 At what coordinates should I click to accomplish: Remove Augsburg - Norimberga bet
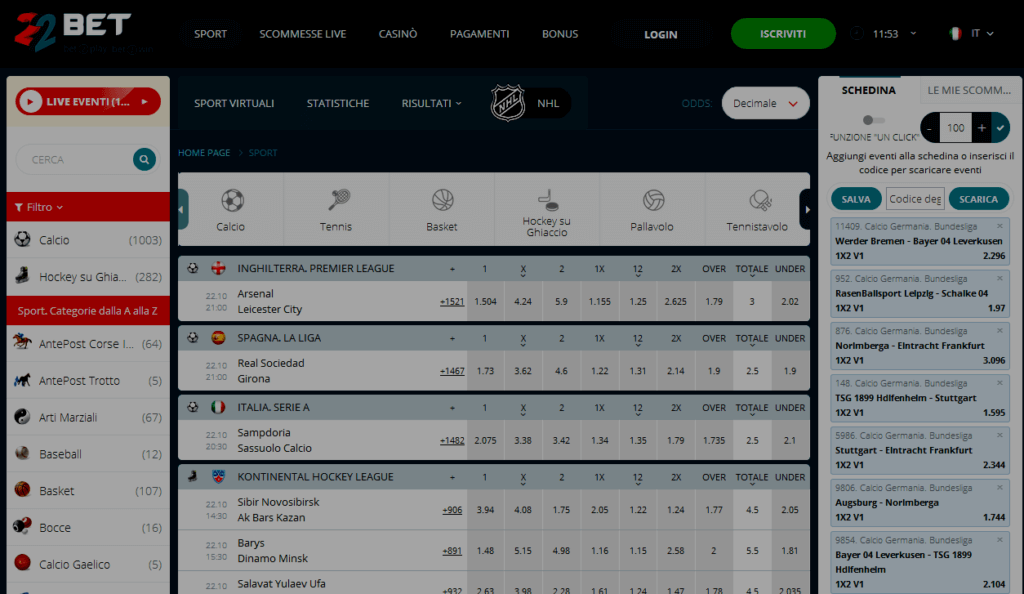pyautogui.click(x=999, y=487)
